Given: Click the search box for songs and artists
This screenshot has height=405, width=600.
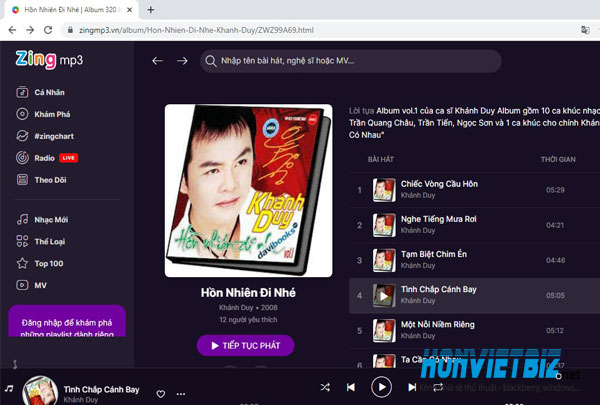Looking at the screenshot, I should click(x=351, y=61).
